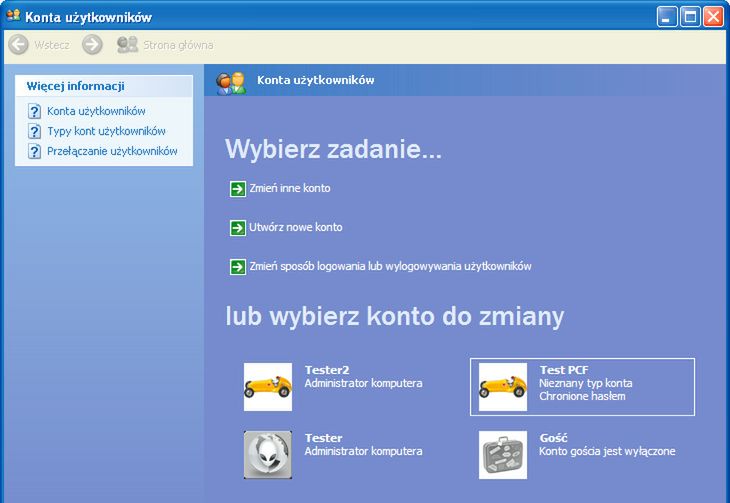Viewport: 730px width, 503px height.
Task: Select Test PCF race car account picture
Action: coord(503,387)
